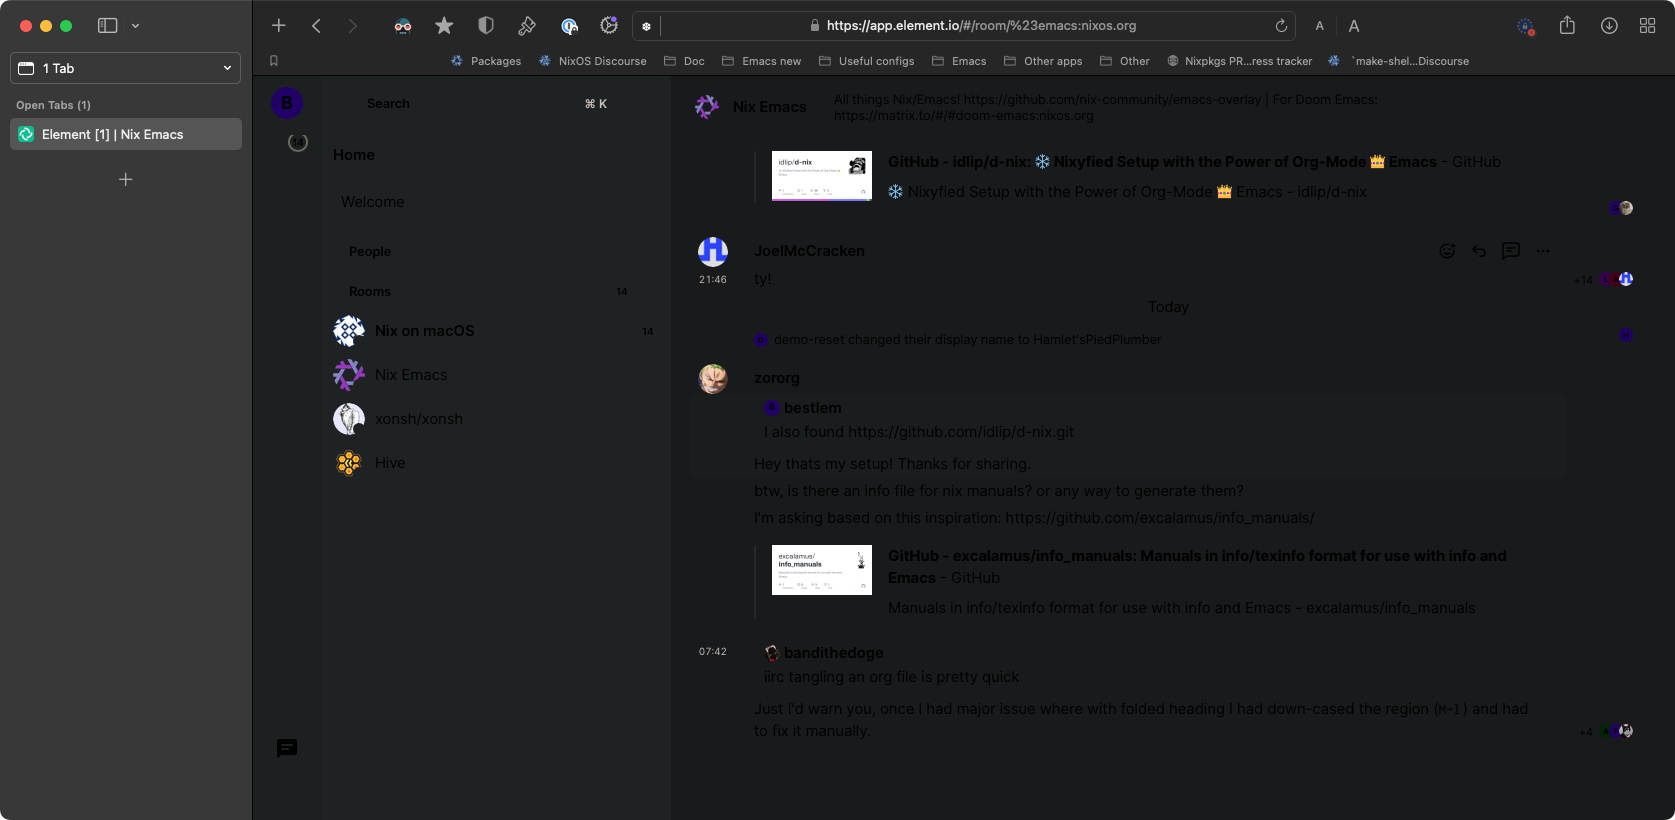Screen dimensions: 1675x820
Task: Open the Share button in Safari
Action: pyautogui.click(x=1567, y=26)
